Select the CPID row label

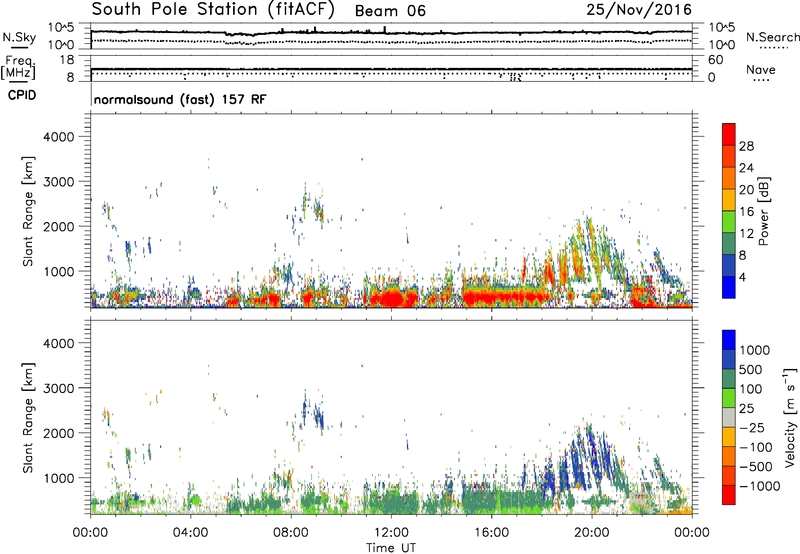click(x=22, y=95)
